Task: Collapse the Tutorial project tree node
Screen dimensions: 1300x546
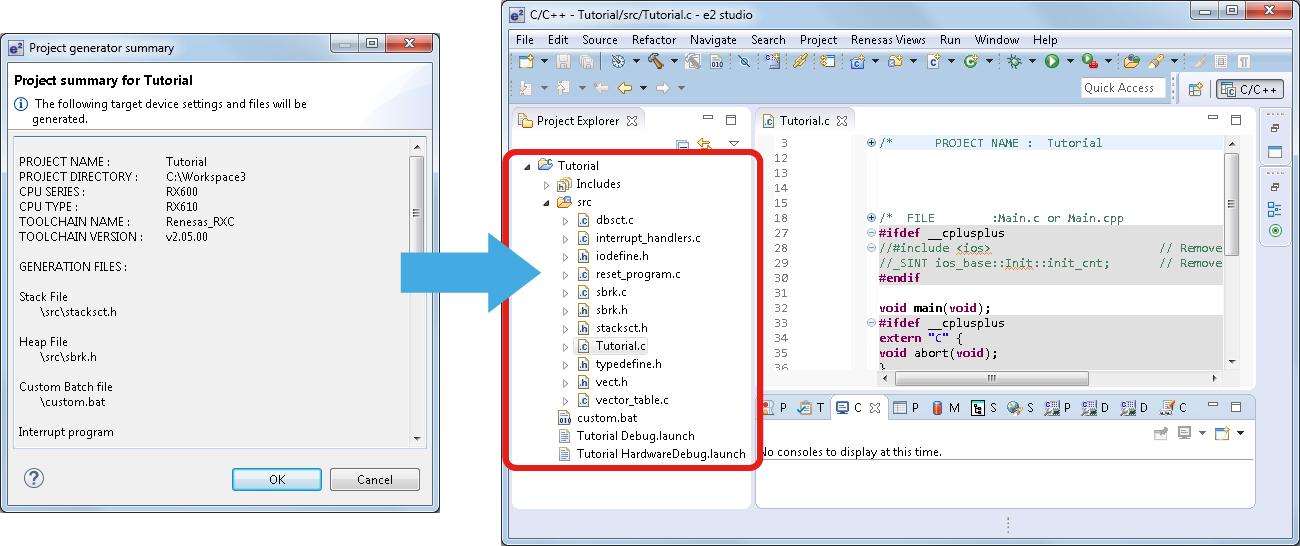Action: tap(528, 166)
